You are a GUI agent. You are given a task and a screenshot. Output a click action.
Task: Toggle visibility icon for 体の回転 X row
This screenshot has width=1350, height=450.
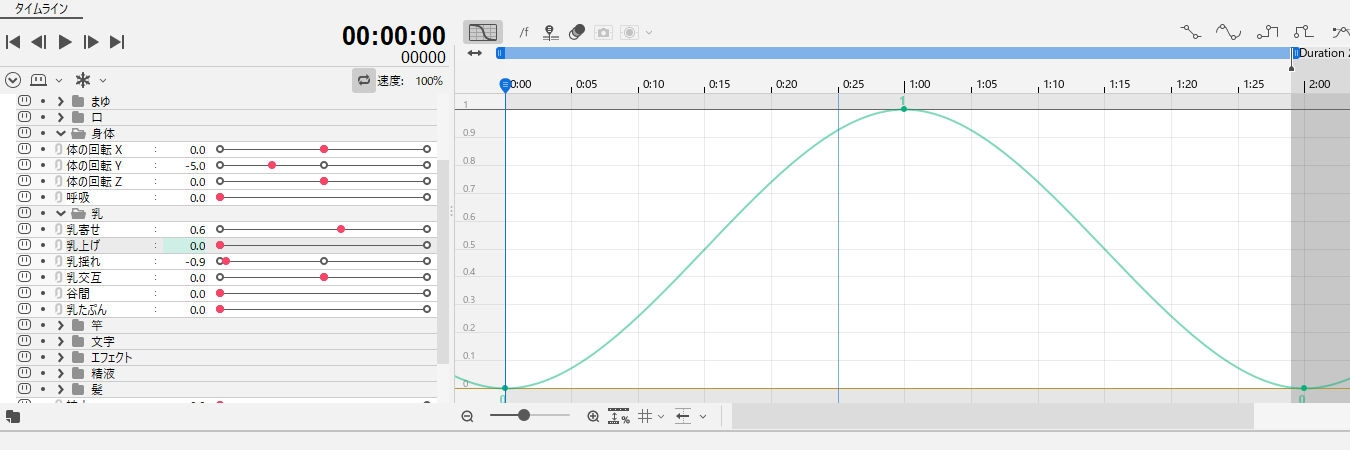(24, 149)
